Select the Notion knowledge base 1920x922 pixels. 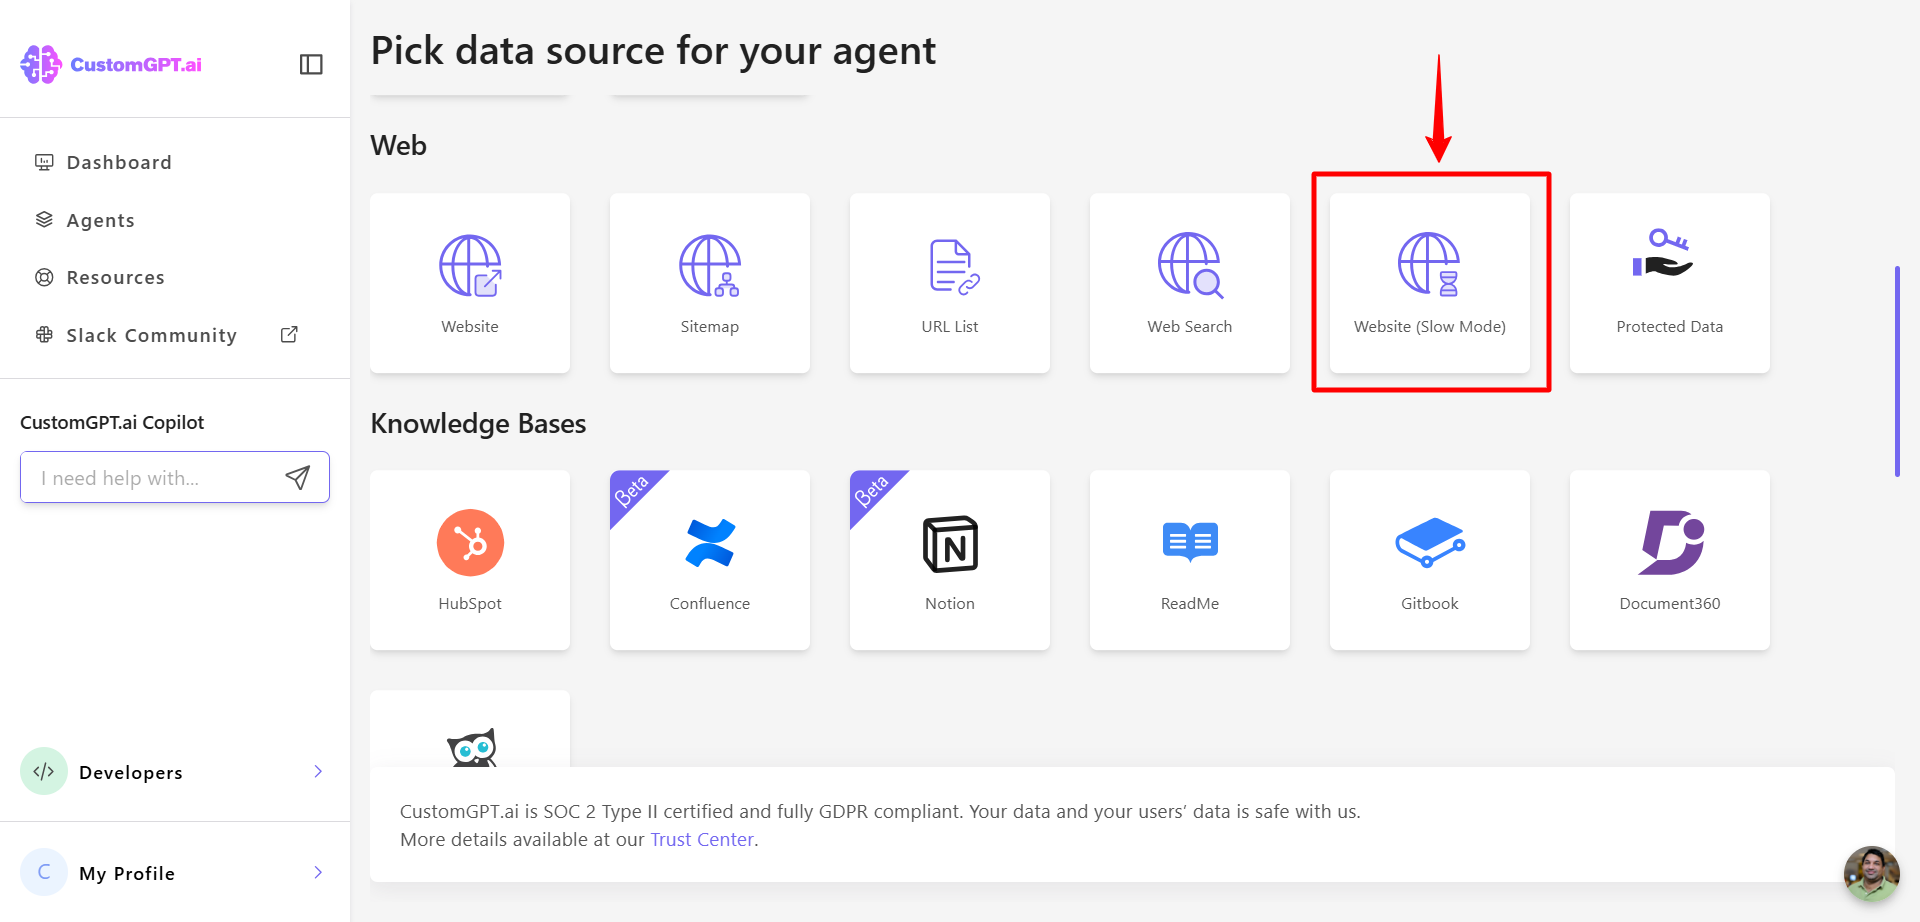tap(950, 560)
